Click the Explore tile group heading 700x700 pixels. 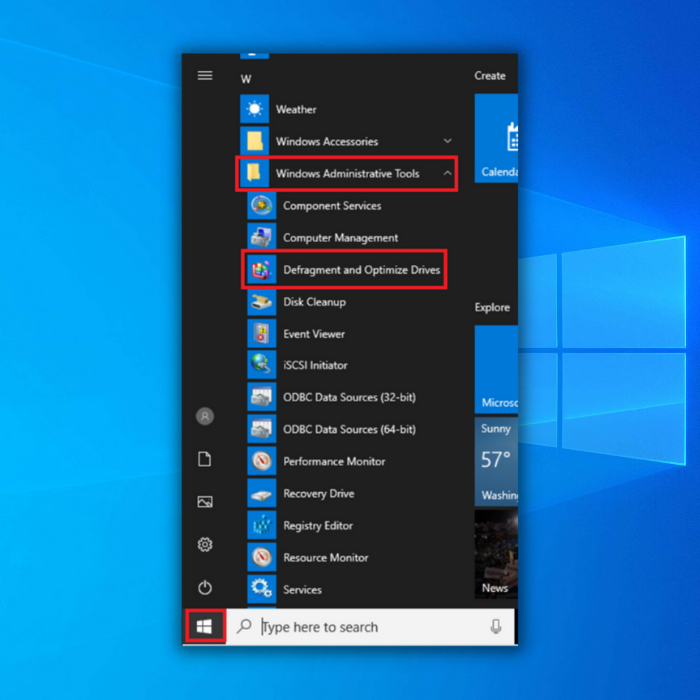click(x=492, y=308)
